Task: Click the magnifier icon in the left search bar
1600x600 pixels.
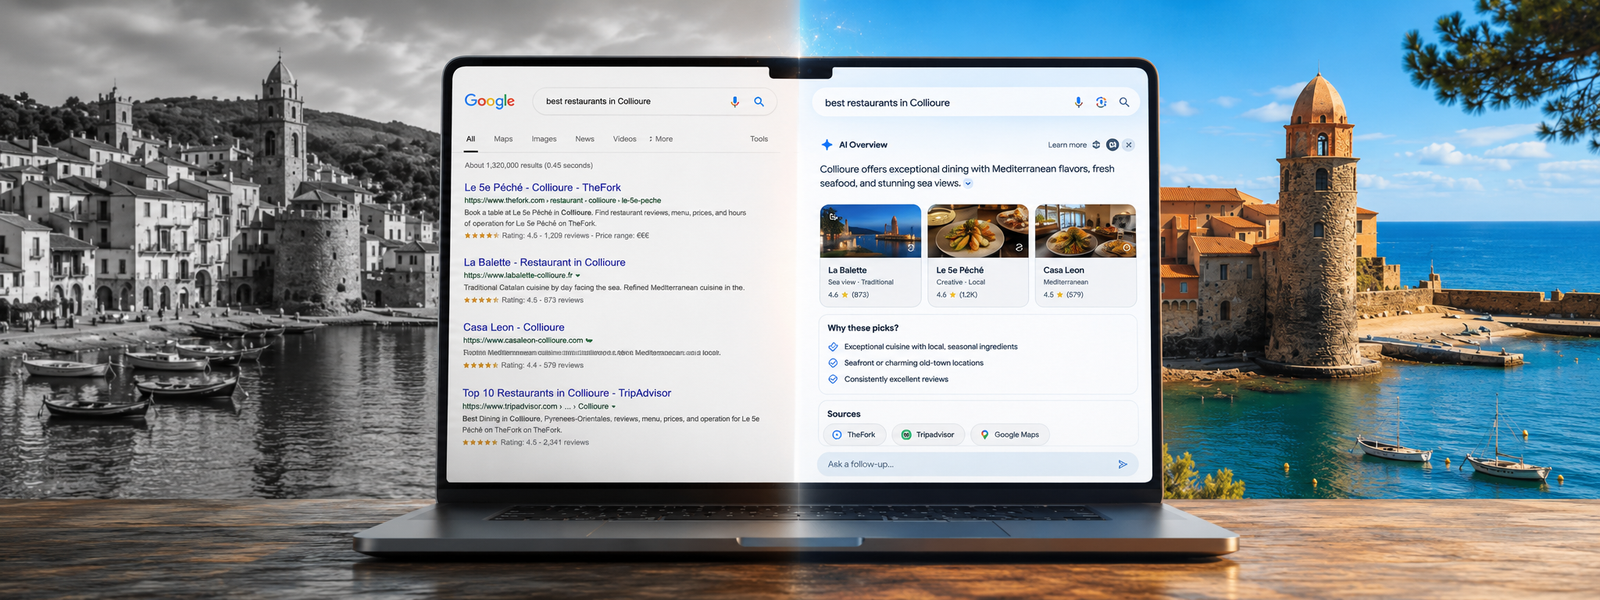Action: click(x=759, y=101)
